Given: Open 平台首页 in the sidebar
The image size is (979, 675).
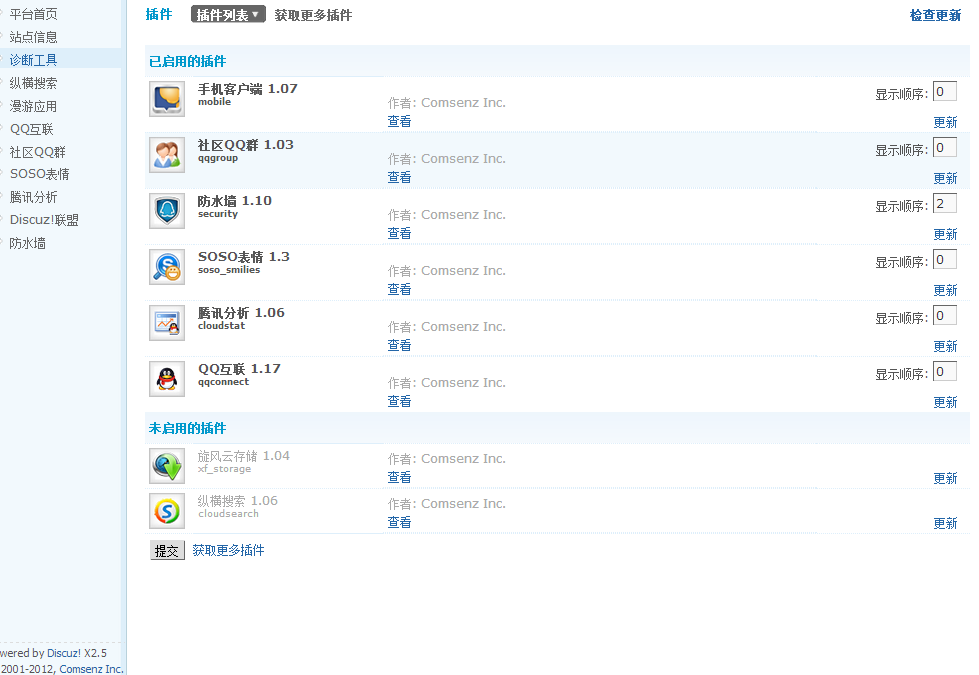Looking at the screenshot, I should 34,14.
